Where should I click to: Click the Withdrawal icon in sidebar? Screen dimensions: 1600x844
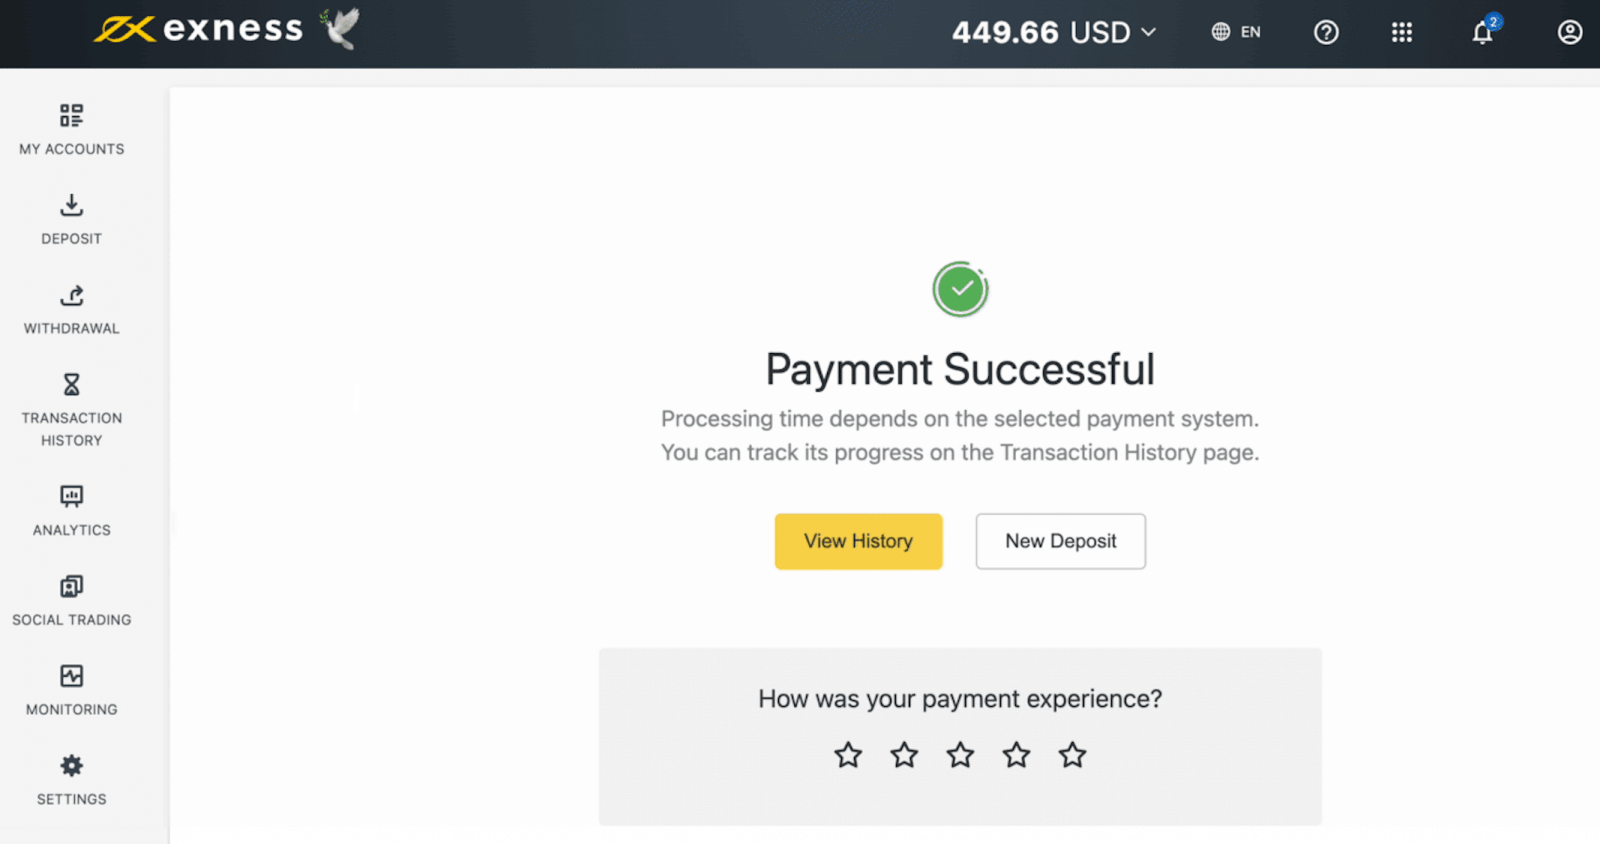point(71,296)
